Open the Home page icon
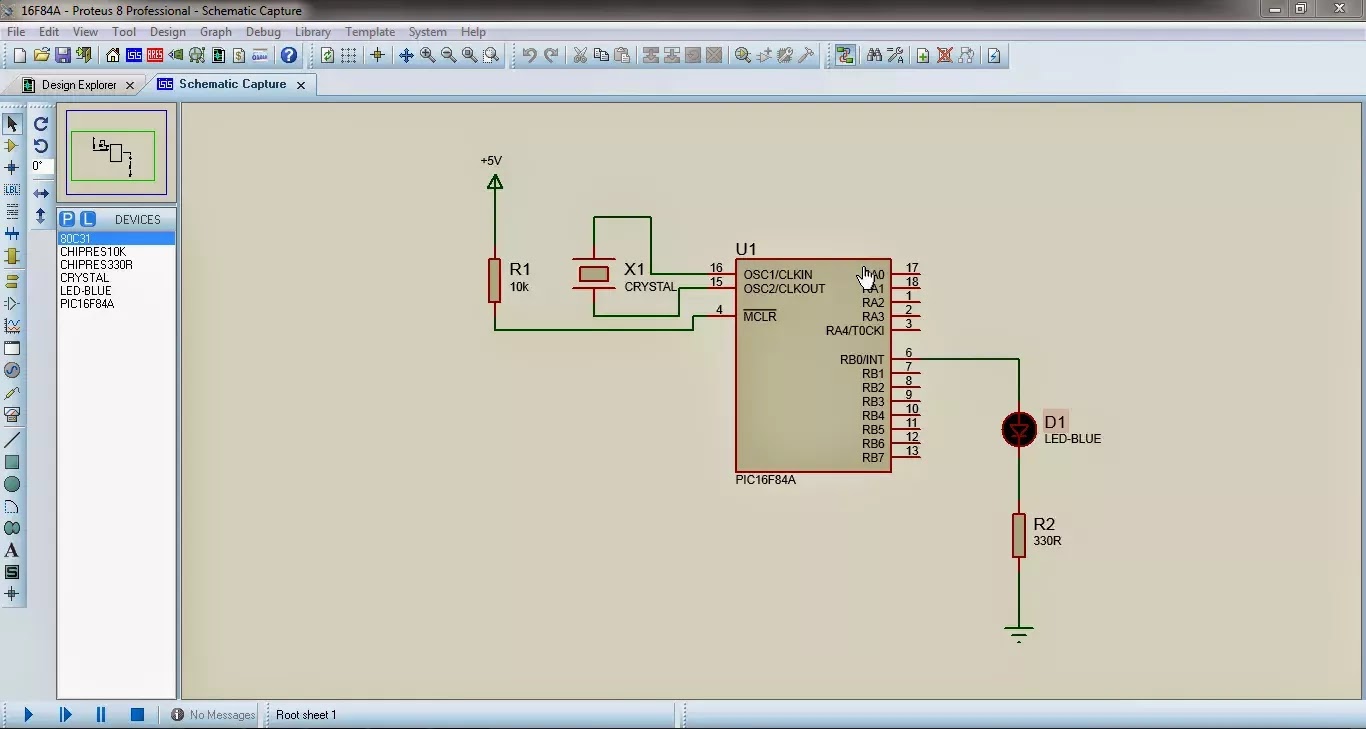 tap(112, 55)
